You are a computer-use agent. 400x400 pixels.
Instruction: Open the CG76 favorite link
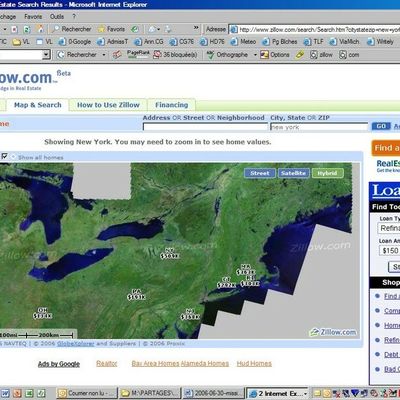point(181,42)
